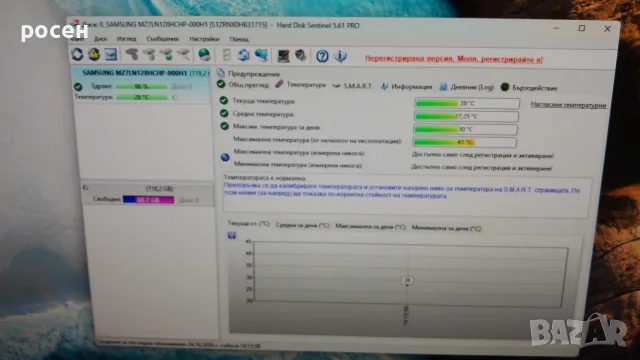Click the green check beside Текуща температура
Screen dimensions: 640x360
point(224,100)
